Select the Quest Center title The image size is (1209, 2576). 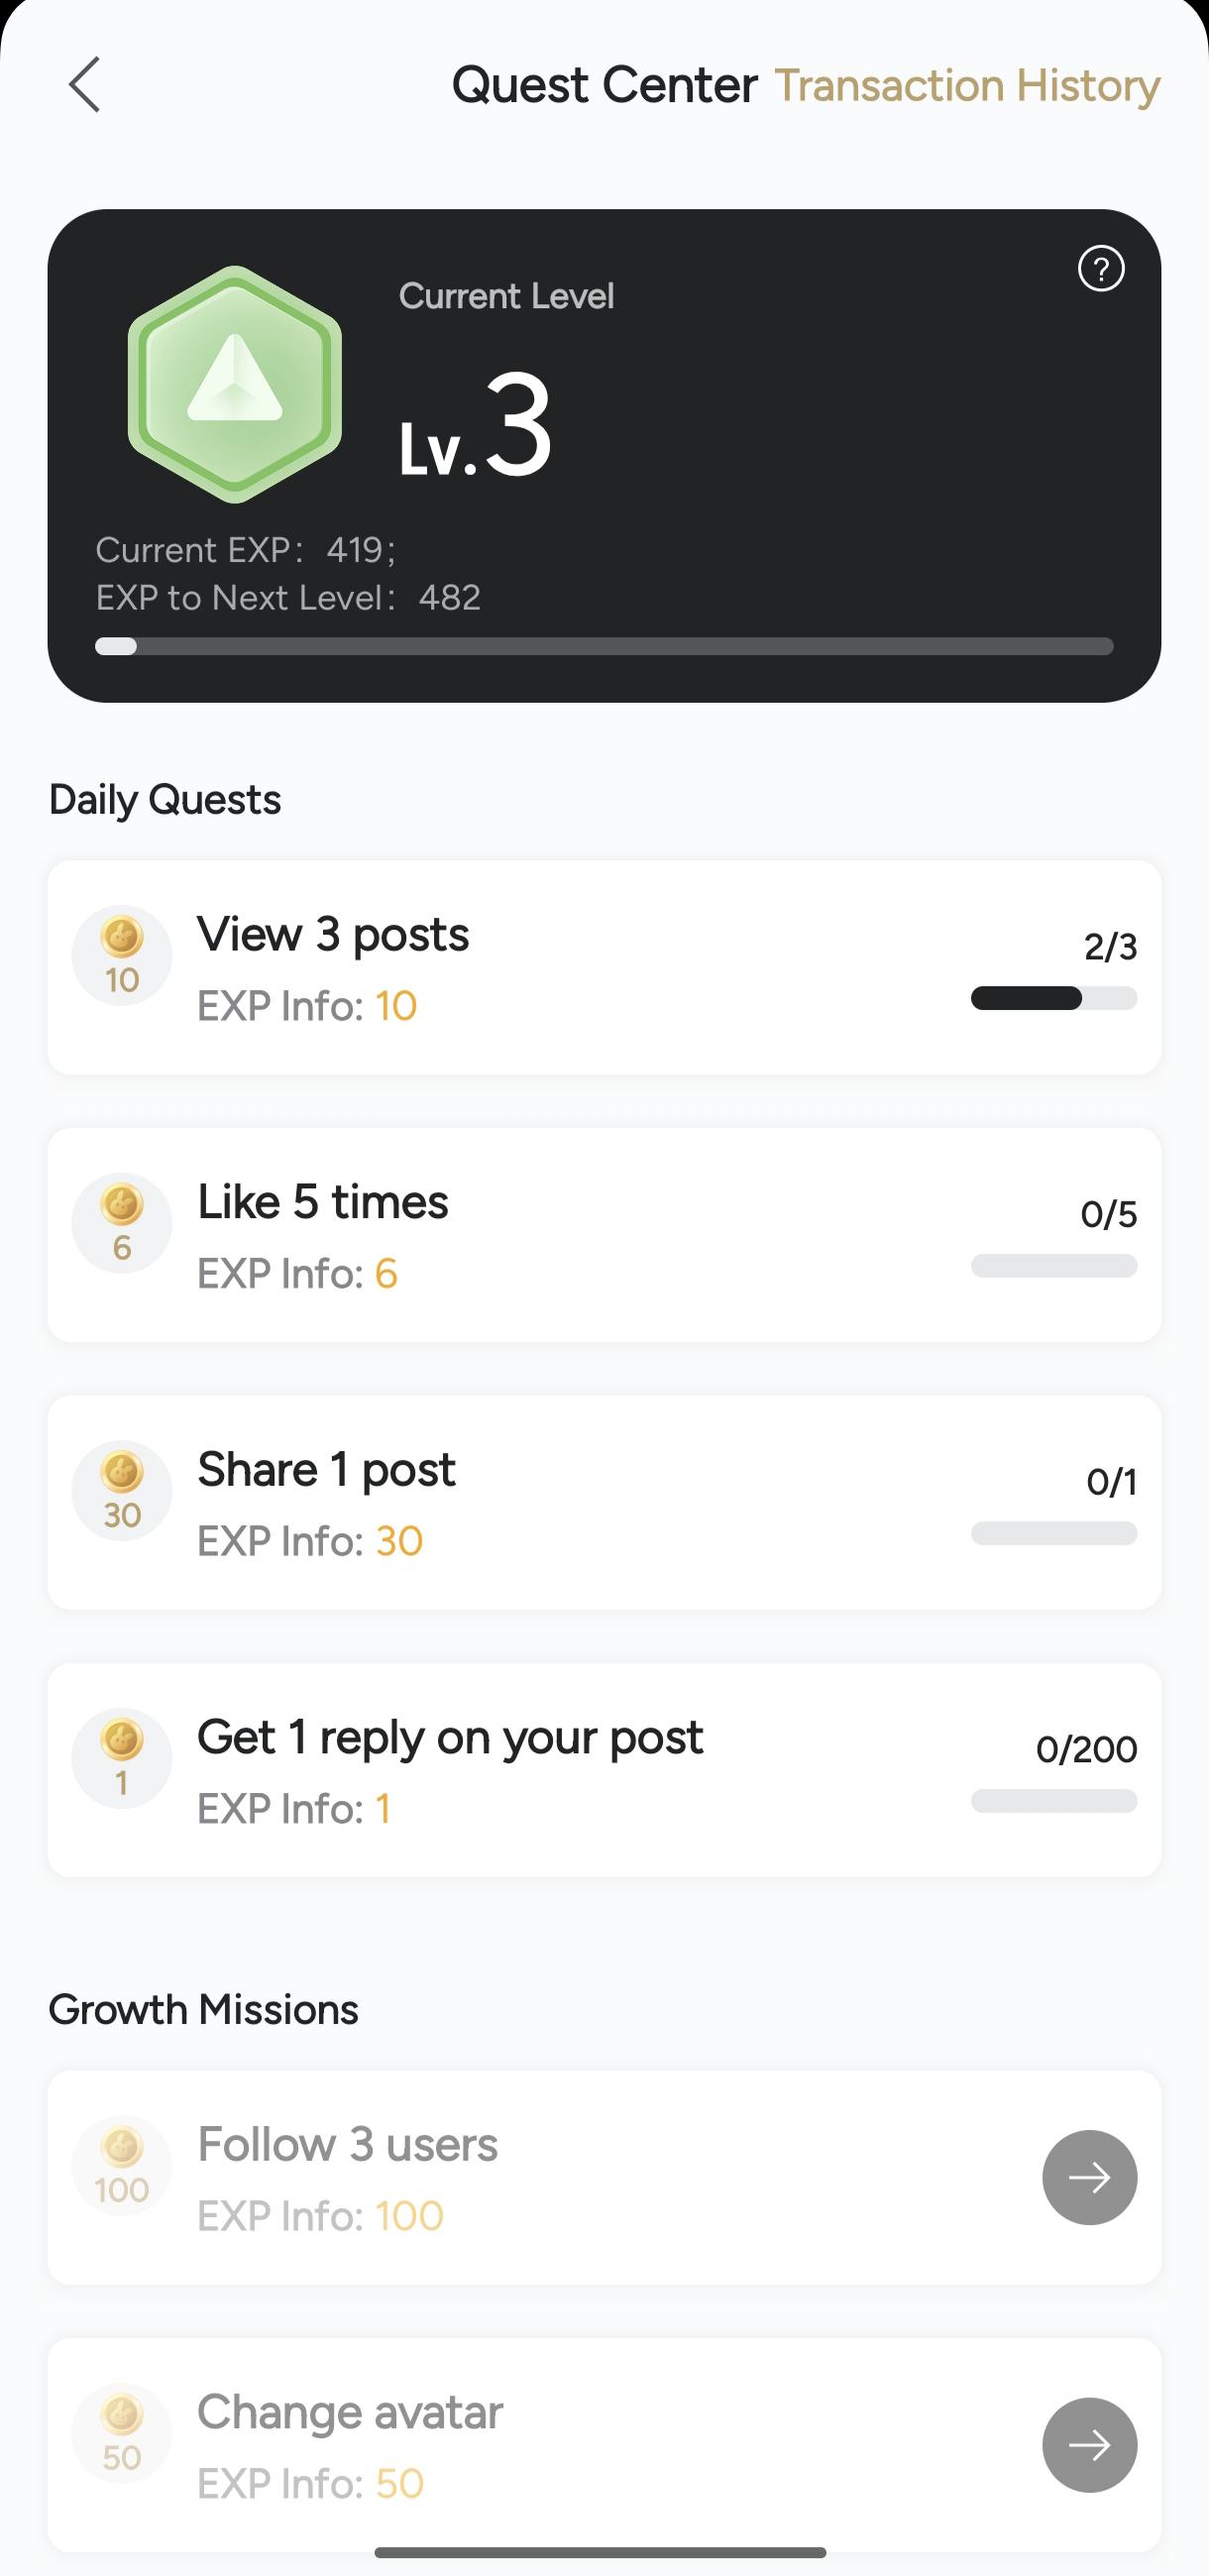pos(604,85)
